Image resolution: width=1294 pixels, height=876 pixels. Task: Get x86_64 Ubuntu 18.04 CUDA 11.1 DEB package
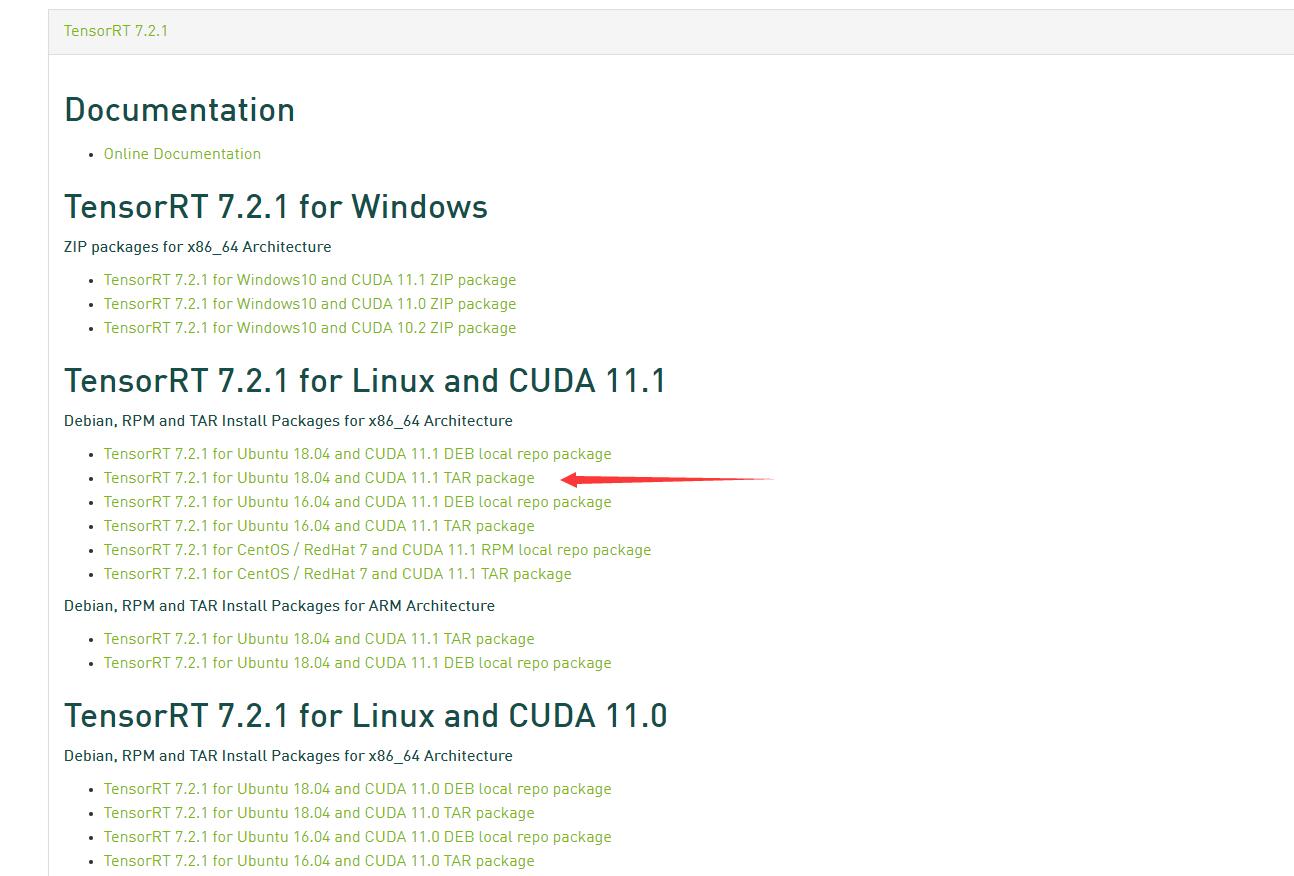click(357, 454)
